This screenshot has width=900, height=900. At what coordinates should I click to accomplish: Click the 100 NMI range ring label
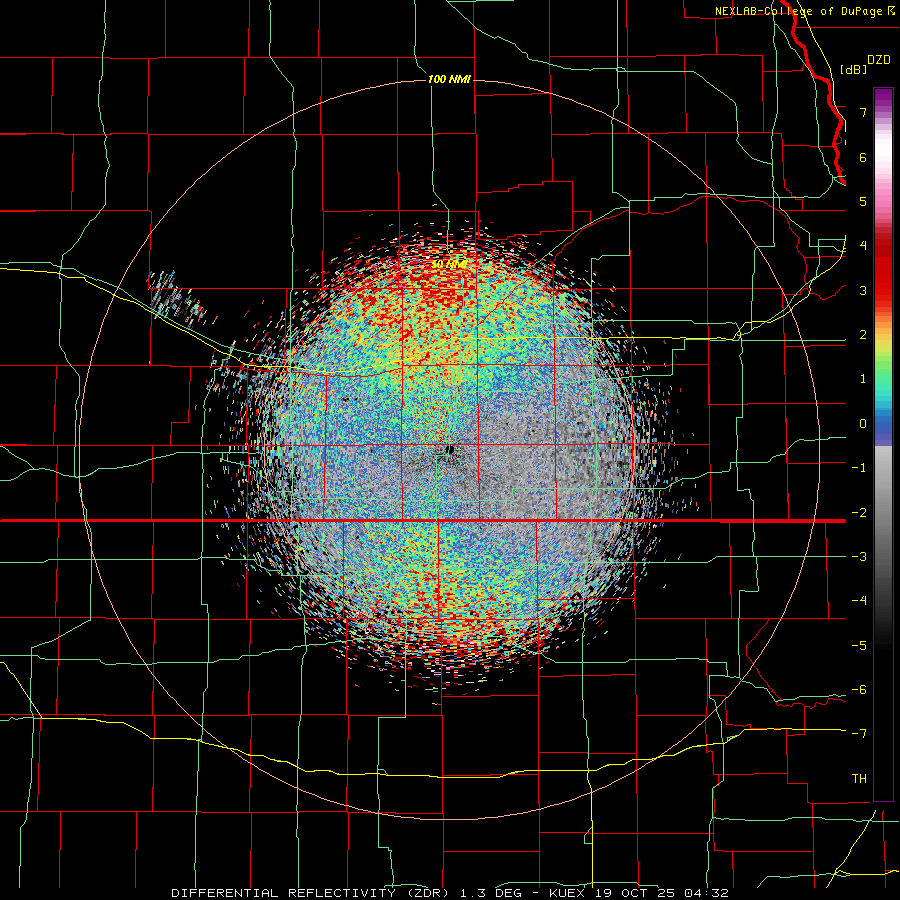(449, 79)
